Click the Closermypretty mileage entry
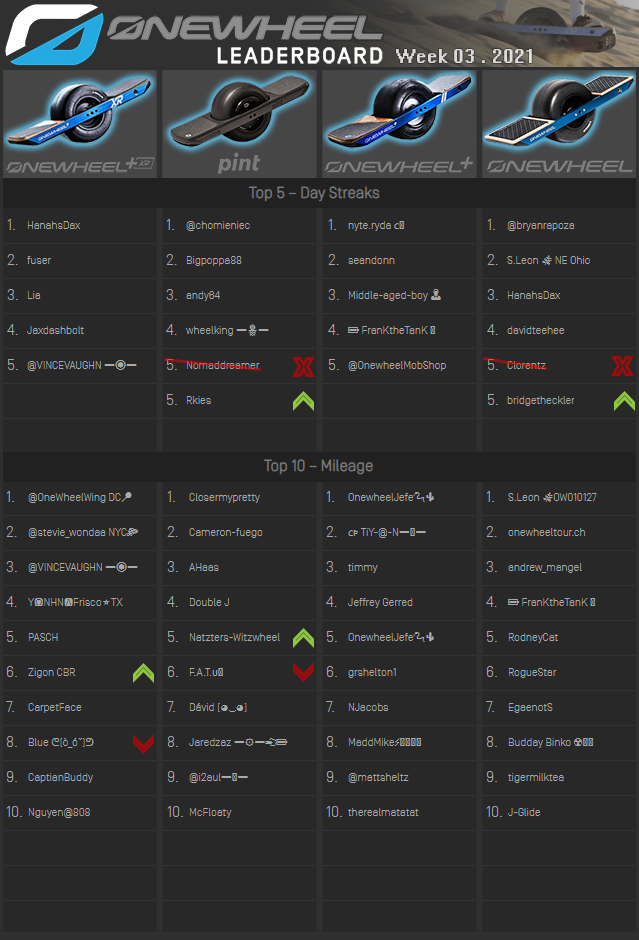The width and height of the screenshot is (639, 940). (224, 498)
